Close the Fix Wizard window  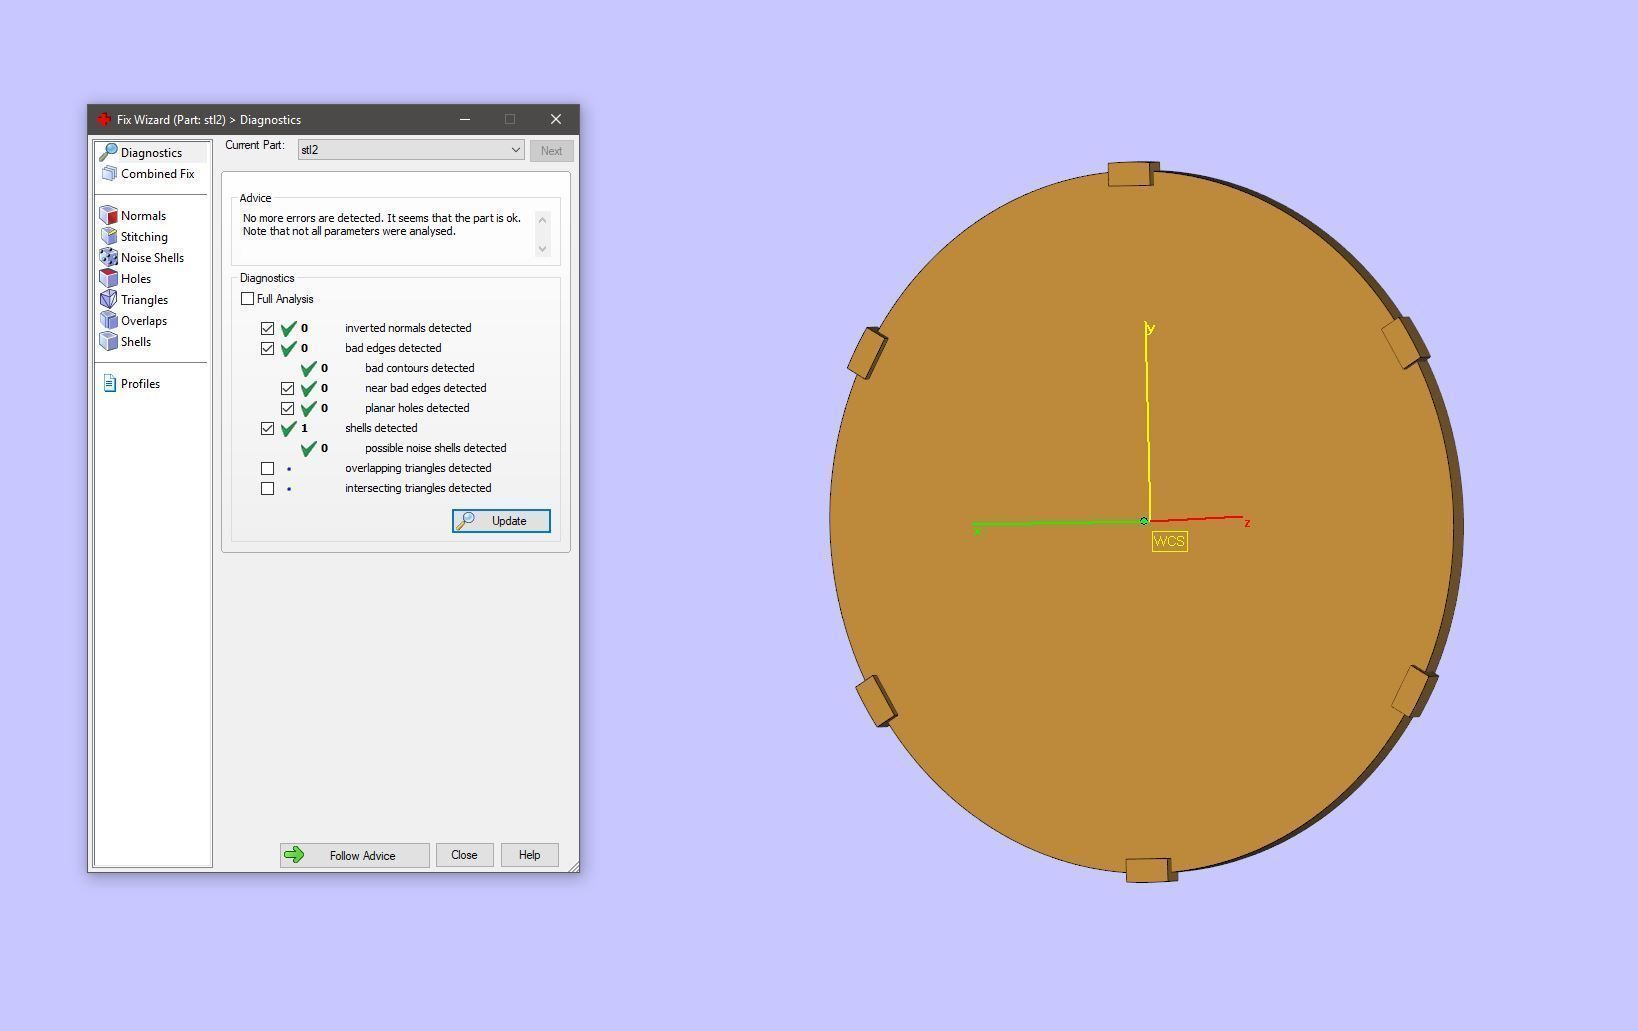(x=556, y=119)
